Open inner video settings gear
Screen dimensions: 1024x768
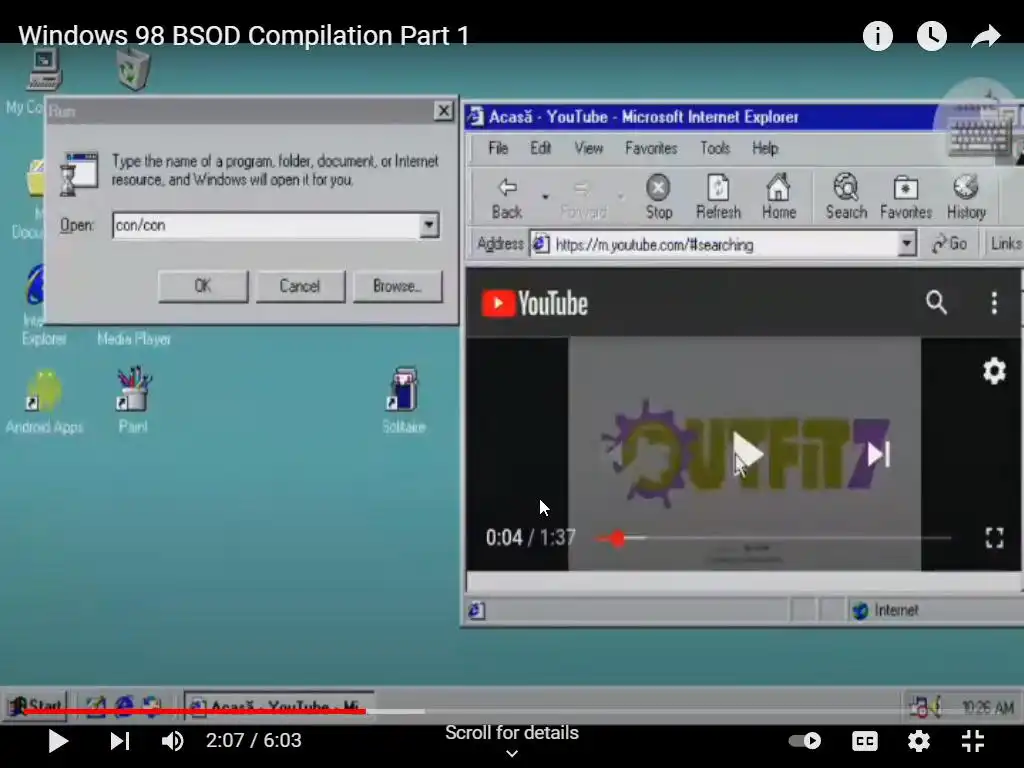994,371
